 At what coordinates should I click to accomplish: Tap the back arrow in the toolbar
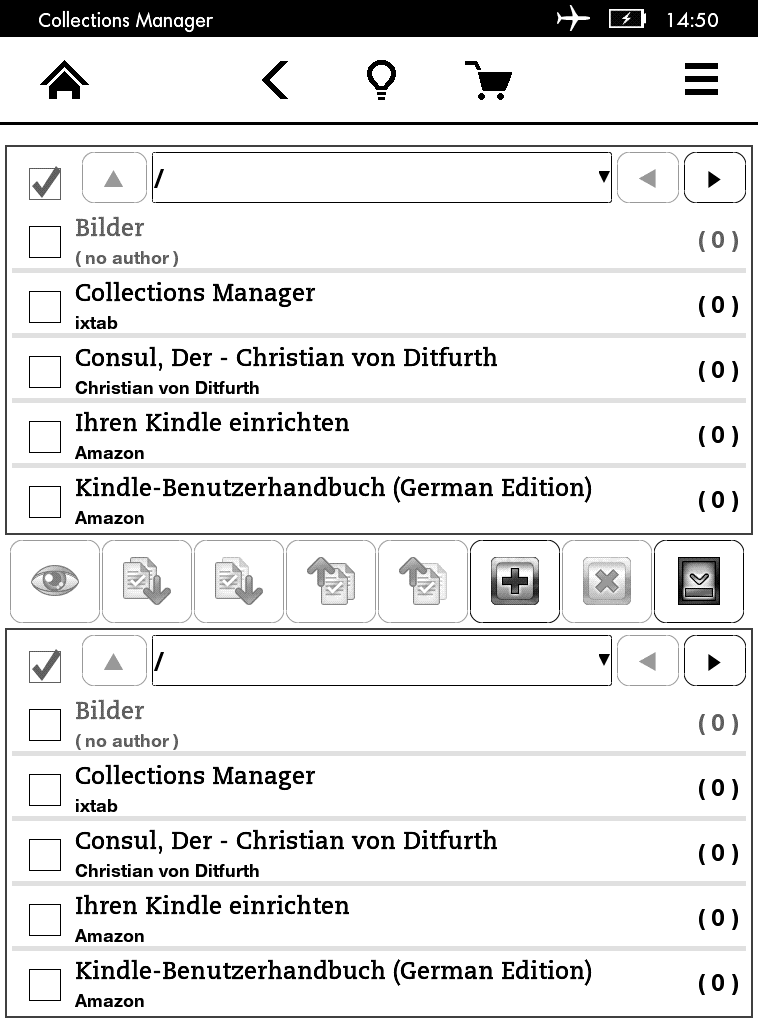pos(275,80)
